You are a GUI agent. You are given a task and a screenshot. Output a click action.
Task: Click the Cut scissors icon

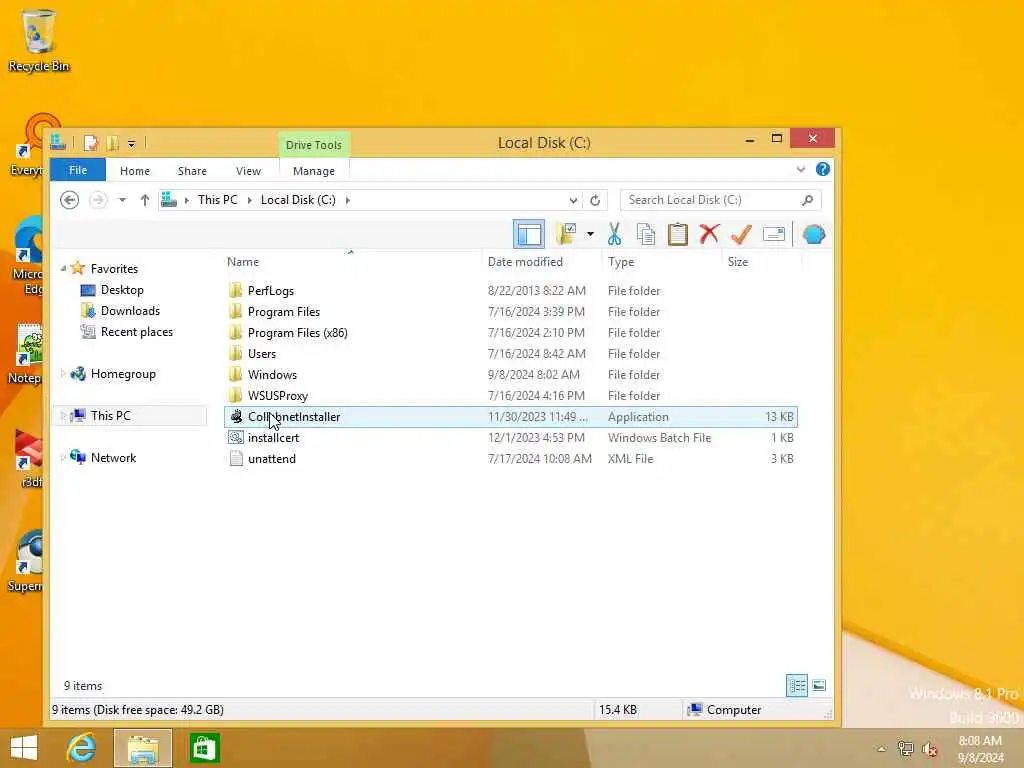(x=614, y=234)
